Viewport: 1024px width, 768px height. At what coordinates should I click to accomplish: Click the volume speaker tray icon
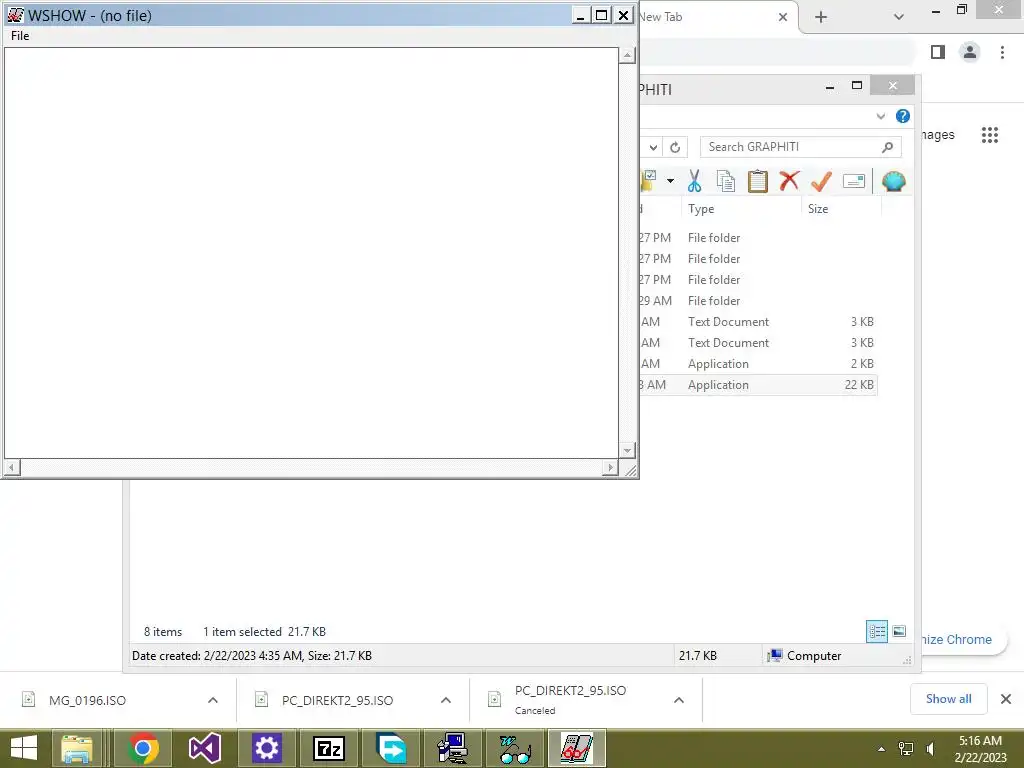[x=931, y=749]
